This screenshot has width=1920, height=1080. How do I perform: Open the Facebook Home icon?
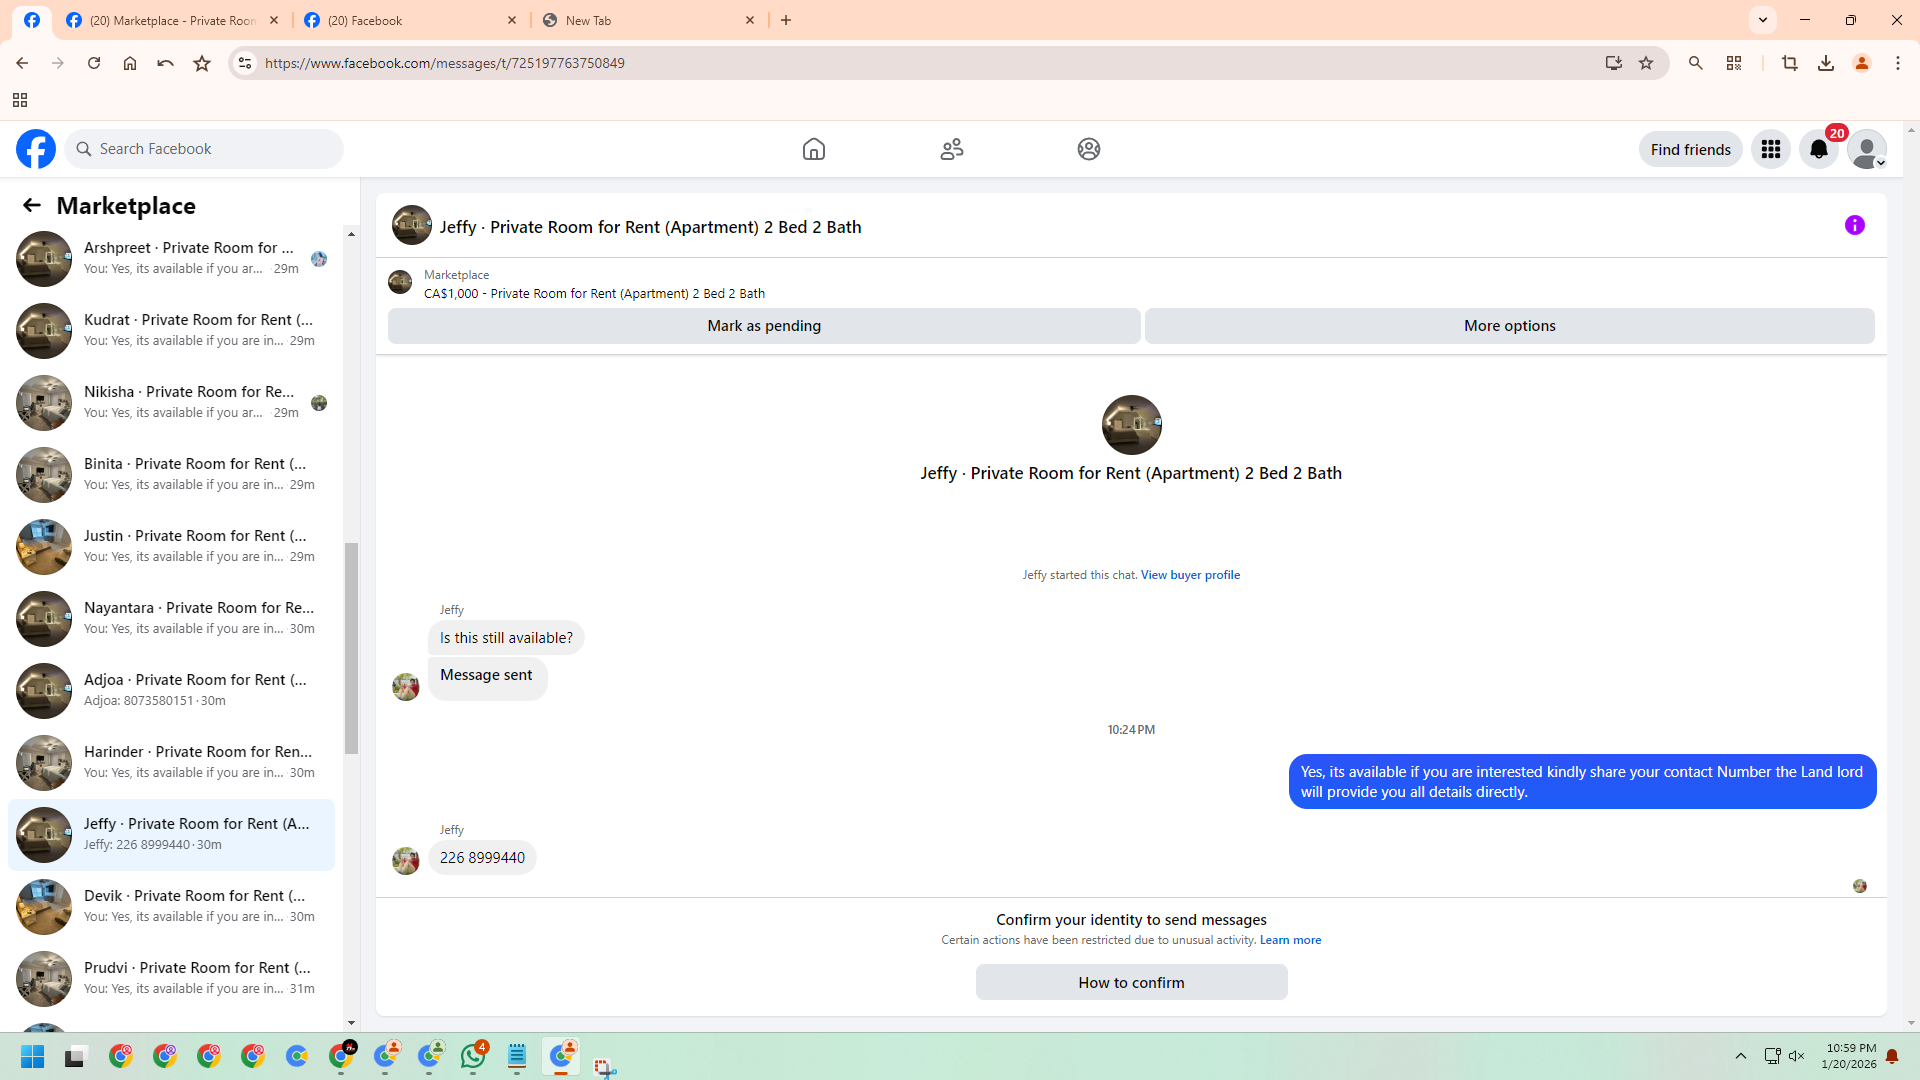coord(814,149)
